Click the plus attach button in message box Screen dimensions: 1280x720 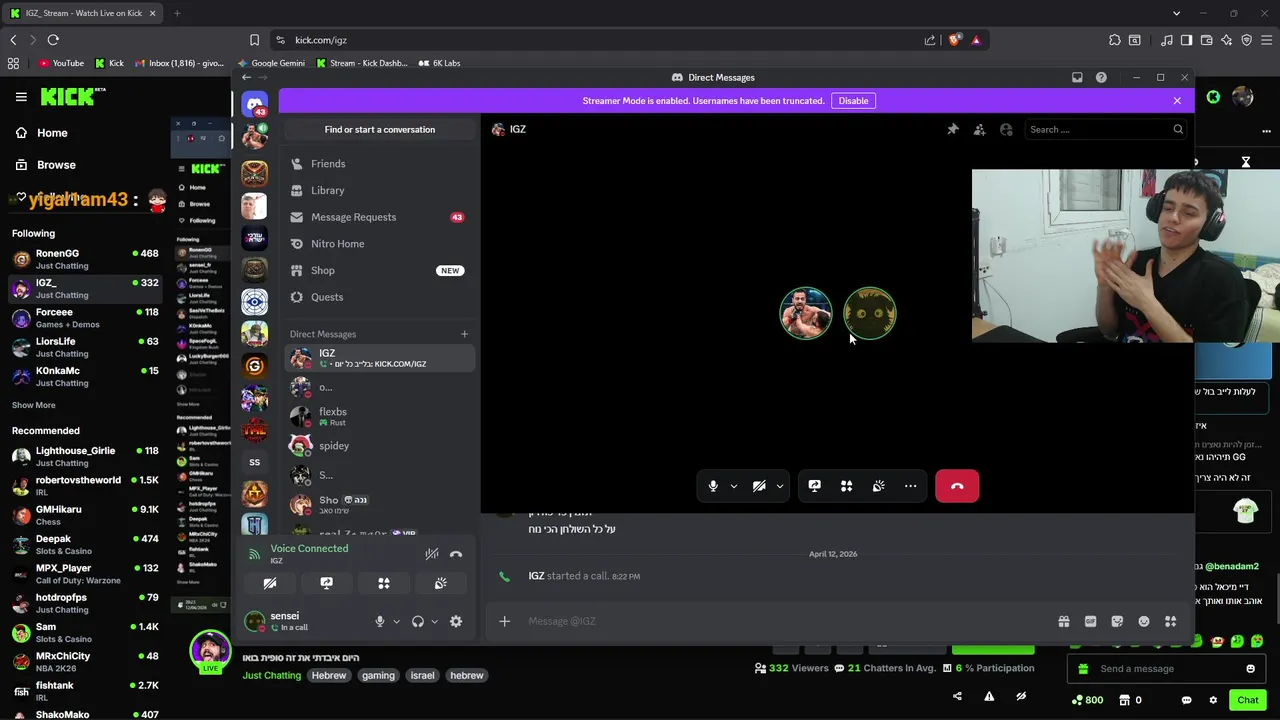(504, 621)
